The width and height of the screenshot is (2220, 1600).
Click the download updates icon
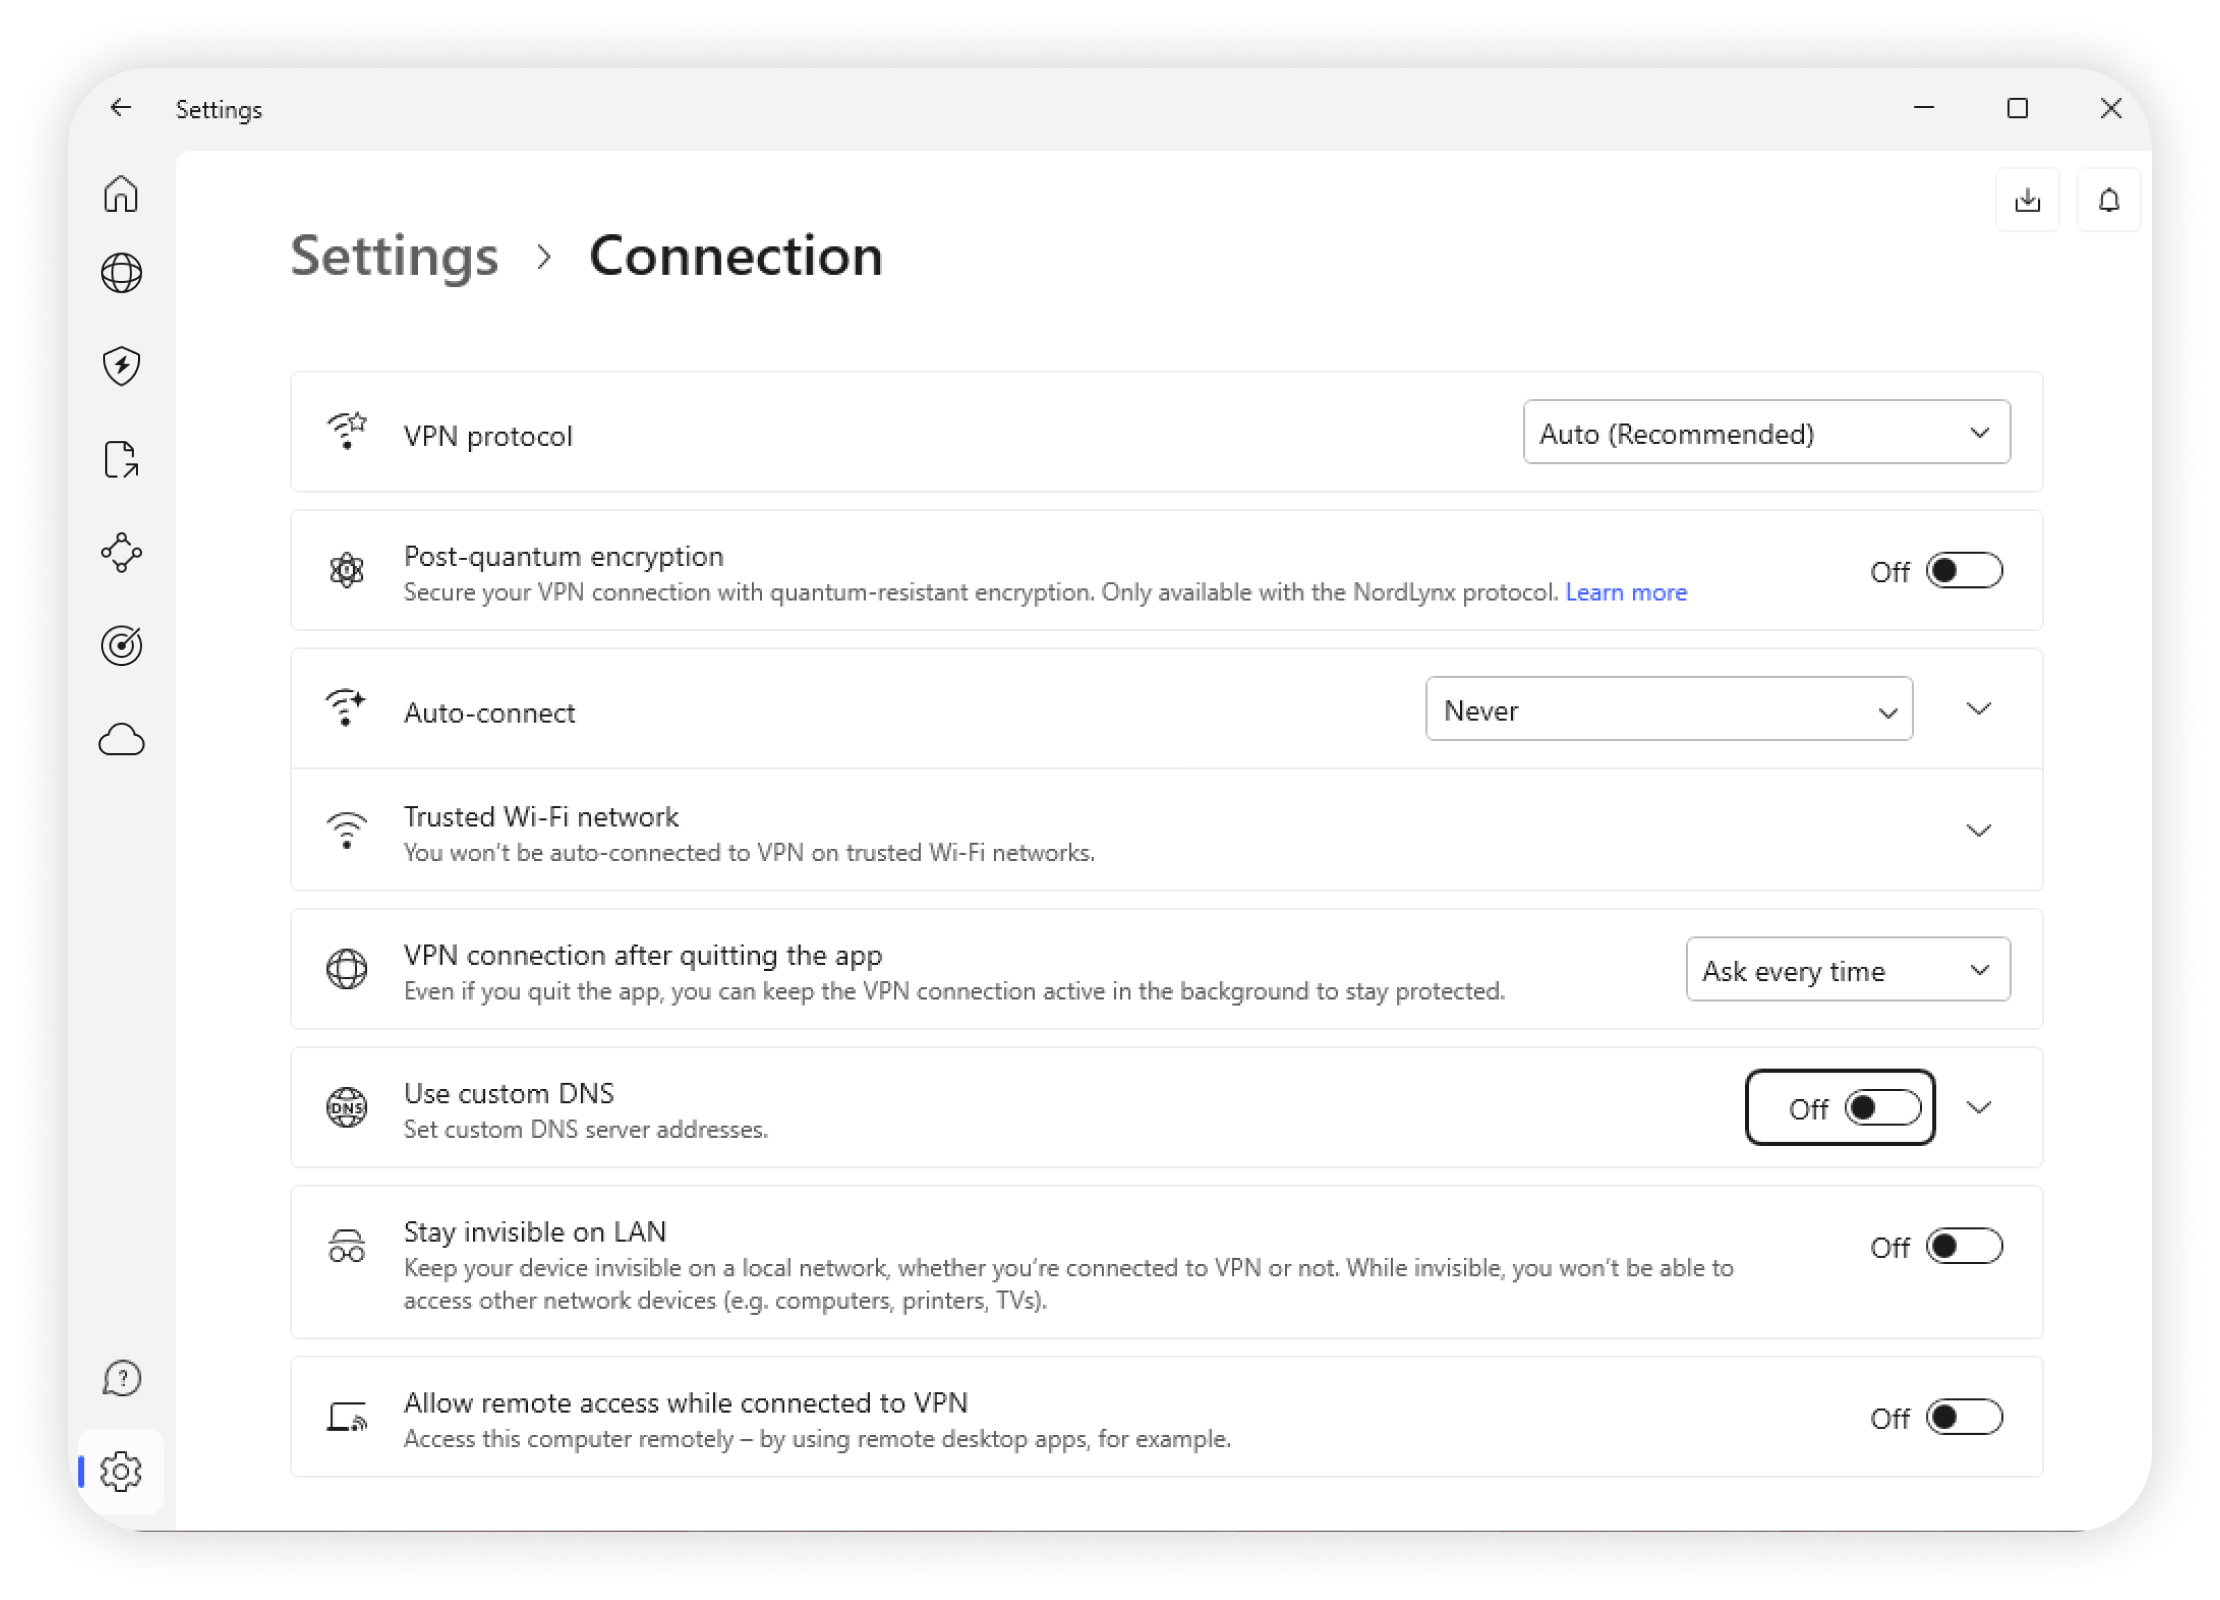pos(2027,200)
